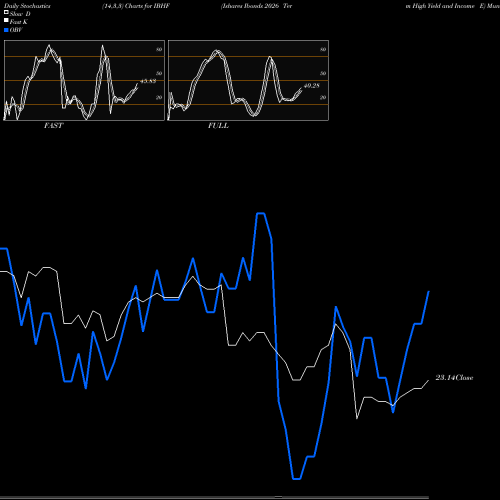Click the Slow D legend swatch

click(6, 13)
